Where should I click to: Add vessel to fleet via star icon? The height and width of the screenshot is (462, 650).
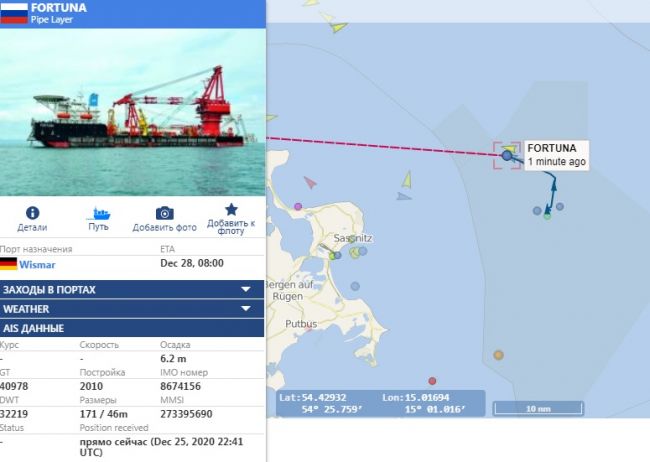point(231,209)
